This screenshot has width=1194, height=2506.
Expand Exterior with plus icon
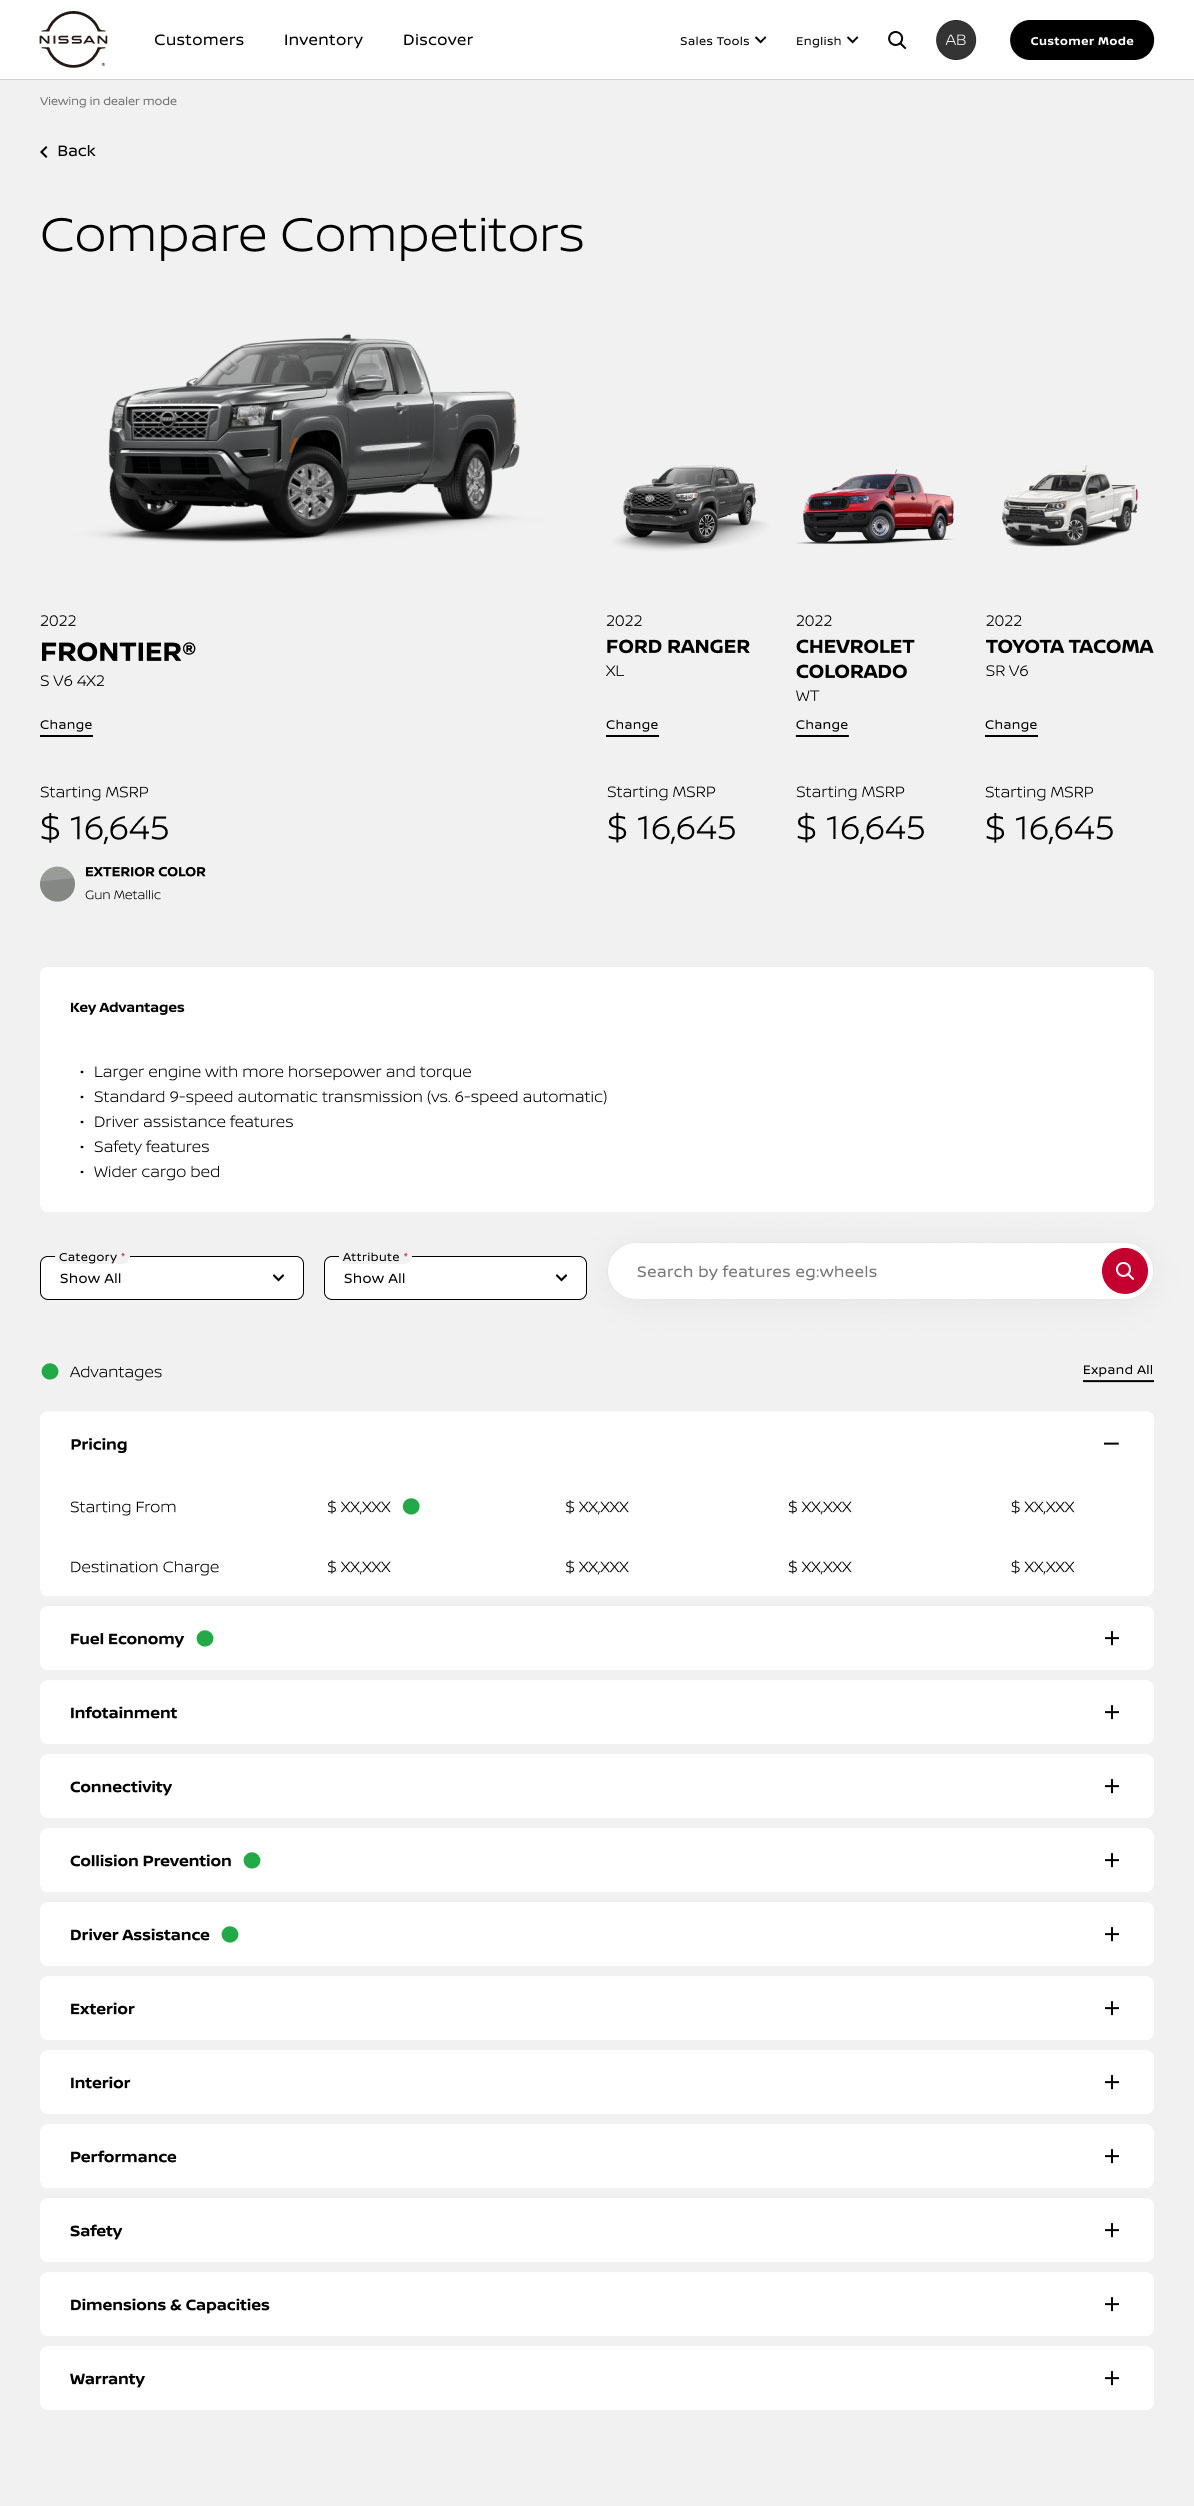[1111, 2008]
